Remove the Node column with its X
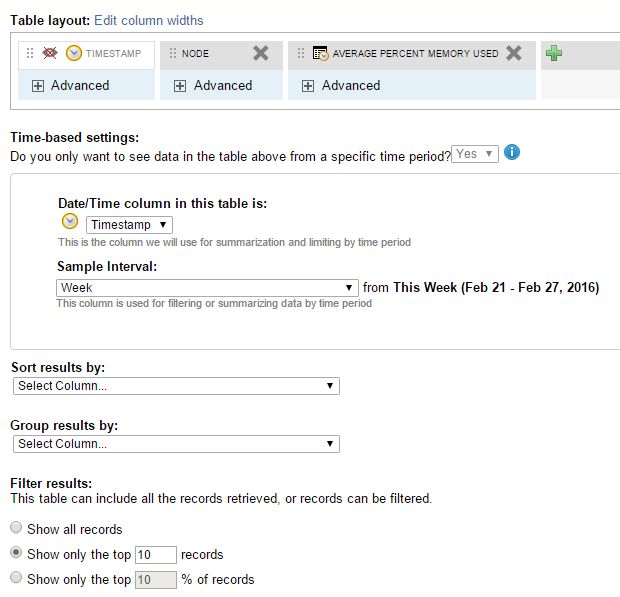 click(x=261, y=53)
